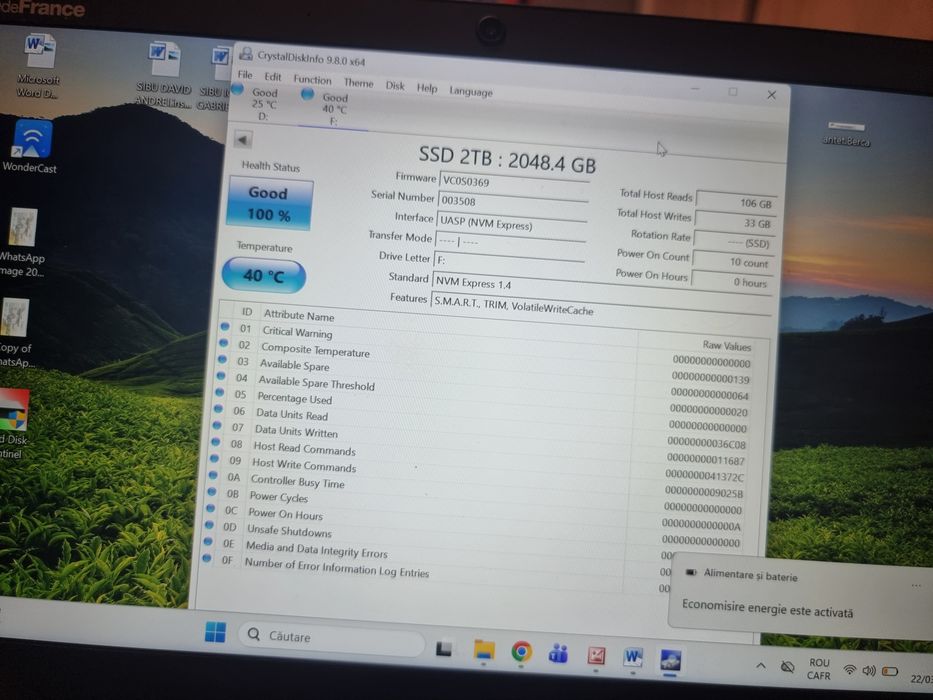Click the blue status dot for Critical Warning
Viewport: 933px width, 700px height.
click(x=225, y=326)
